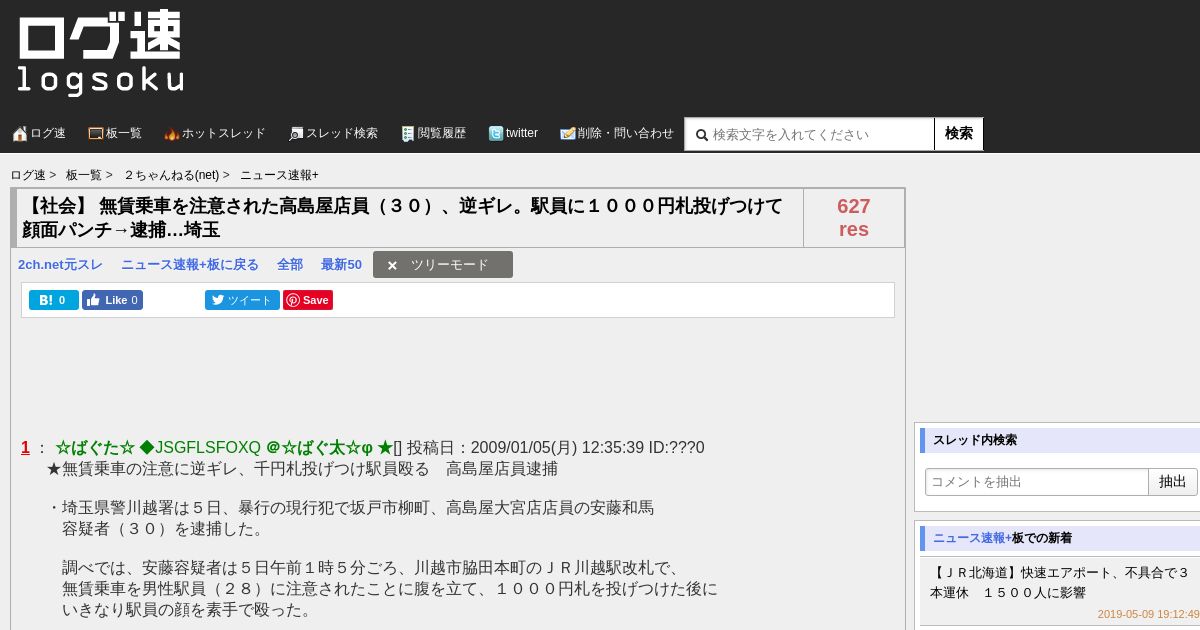The width and height of the screenshot is (1200, 630).
Task: Click the Facebook Like button
Action: [112, 300]
